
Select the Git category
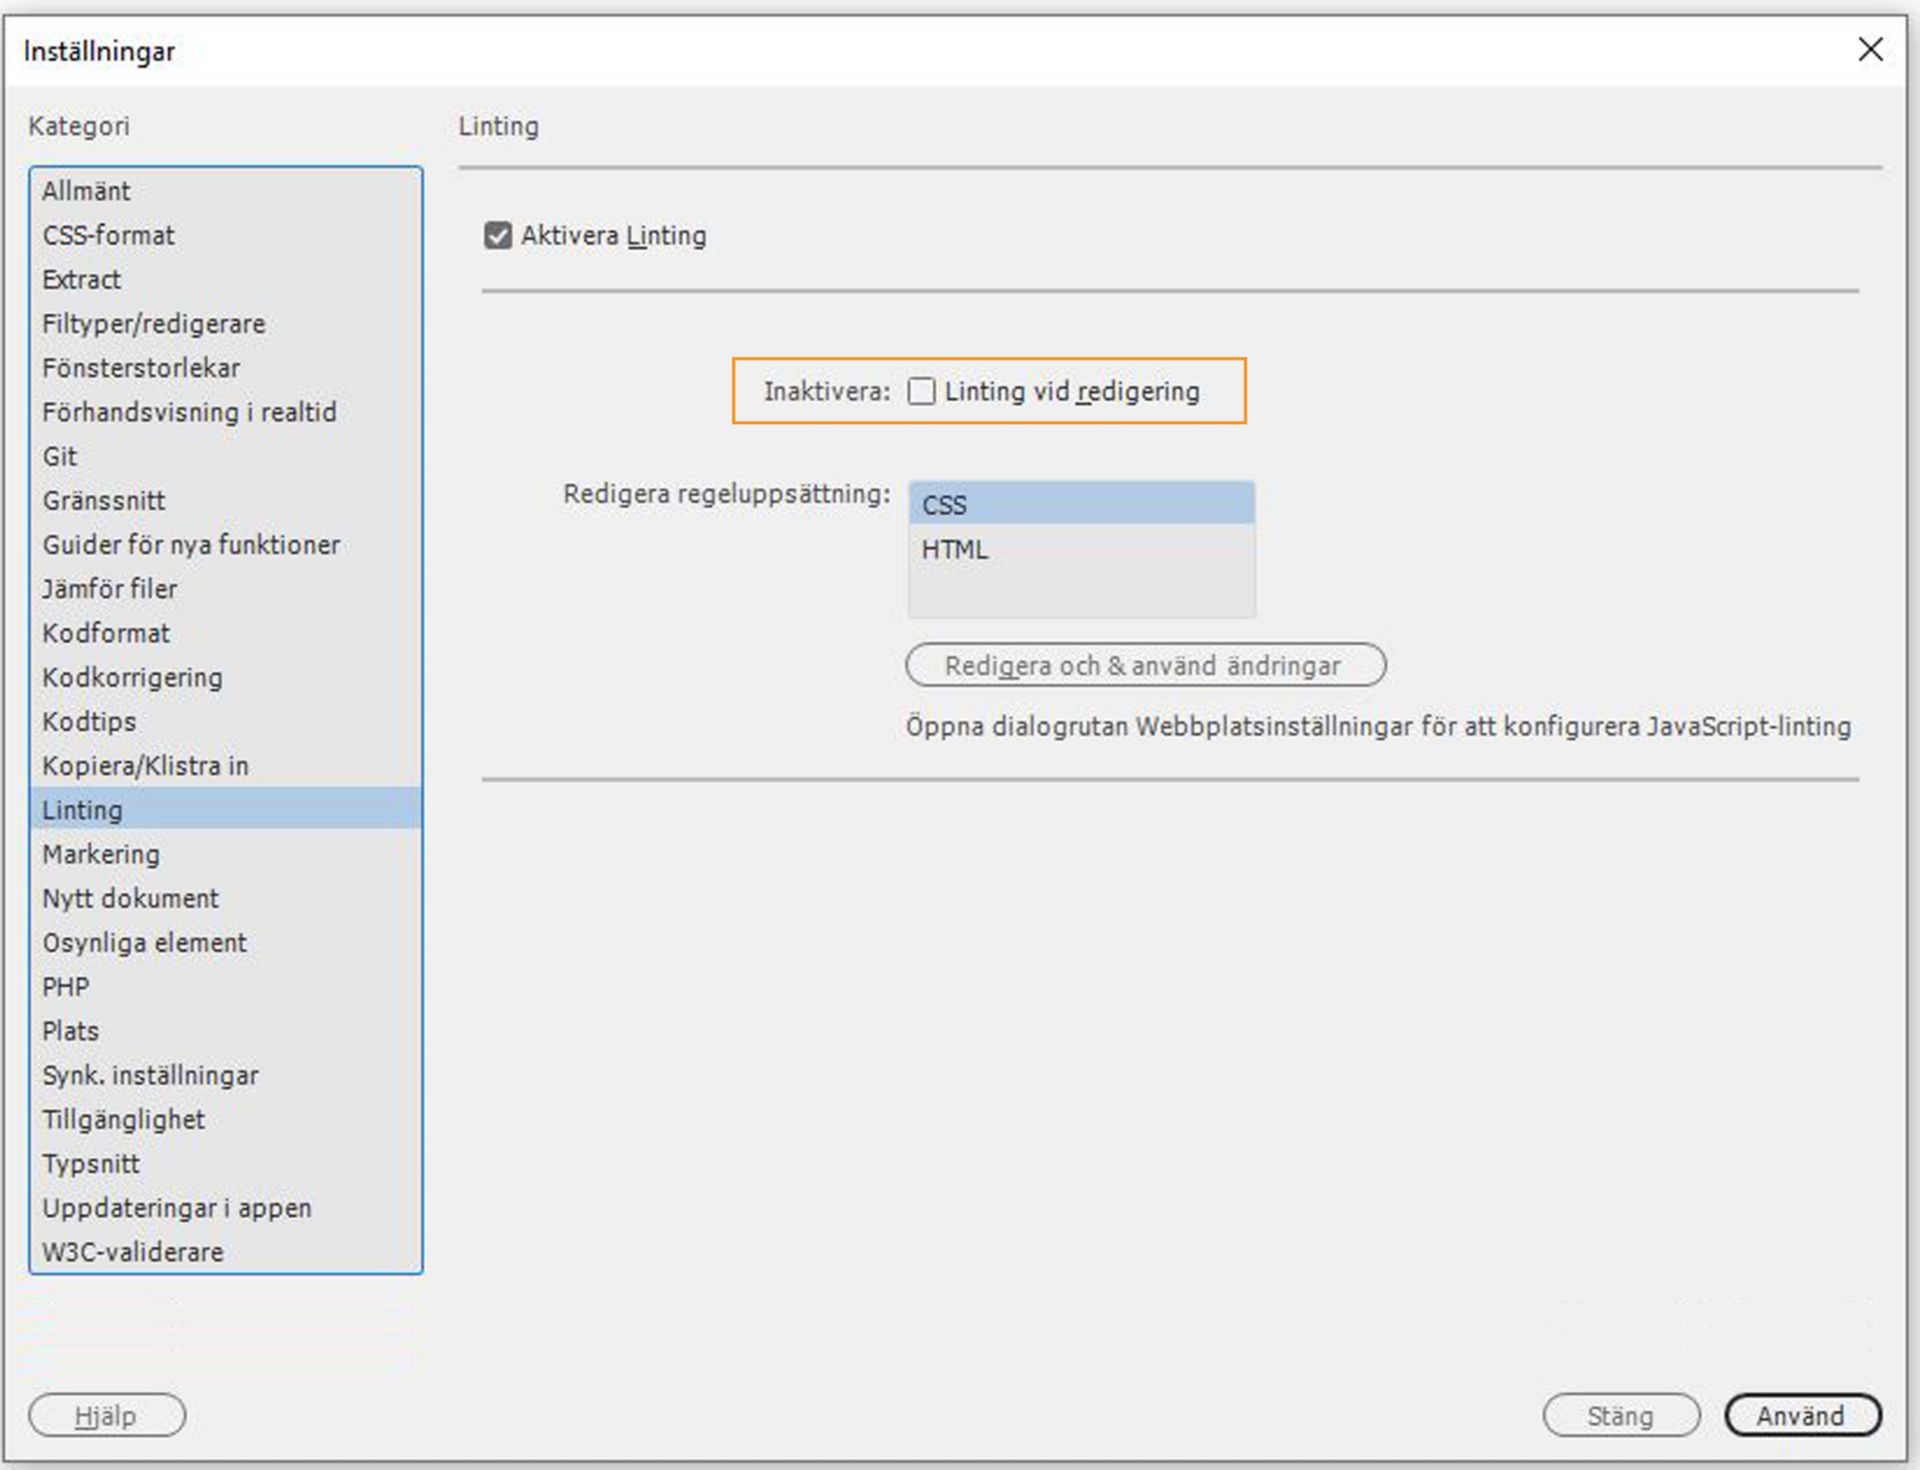pos(60,457)
